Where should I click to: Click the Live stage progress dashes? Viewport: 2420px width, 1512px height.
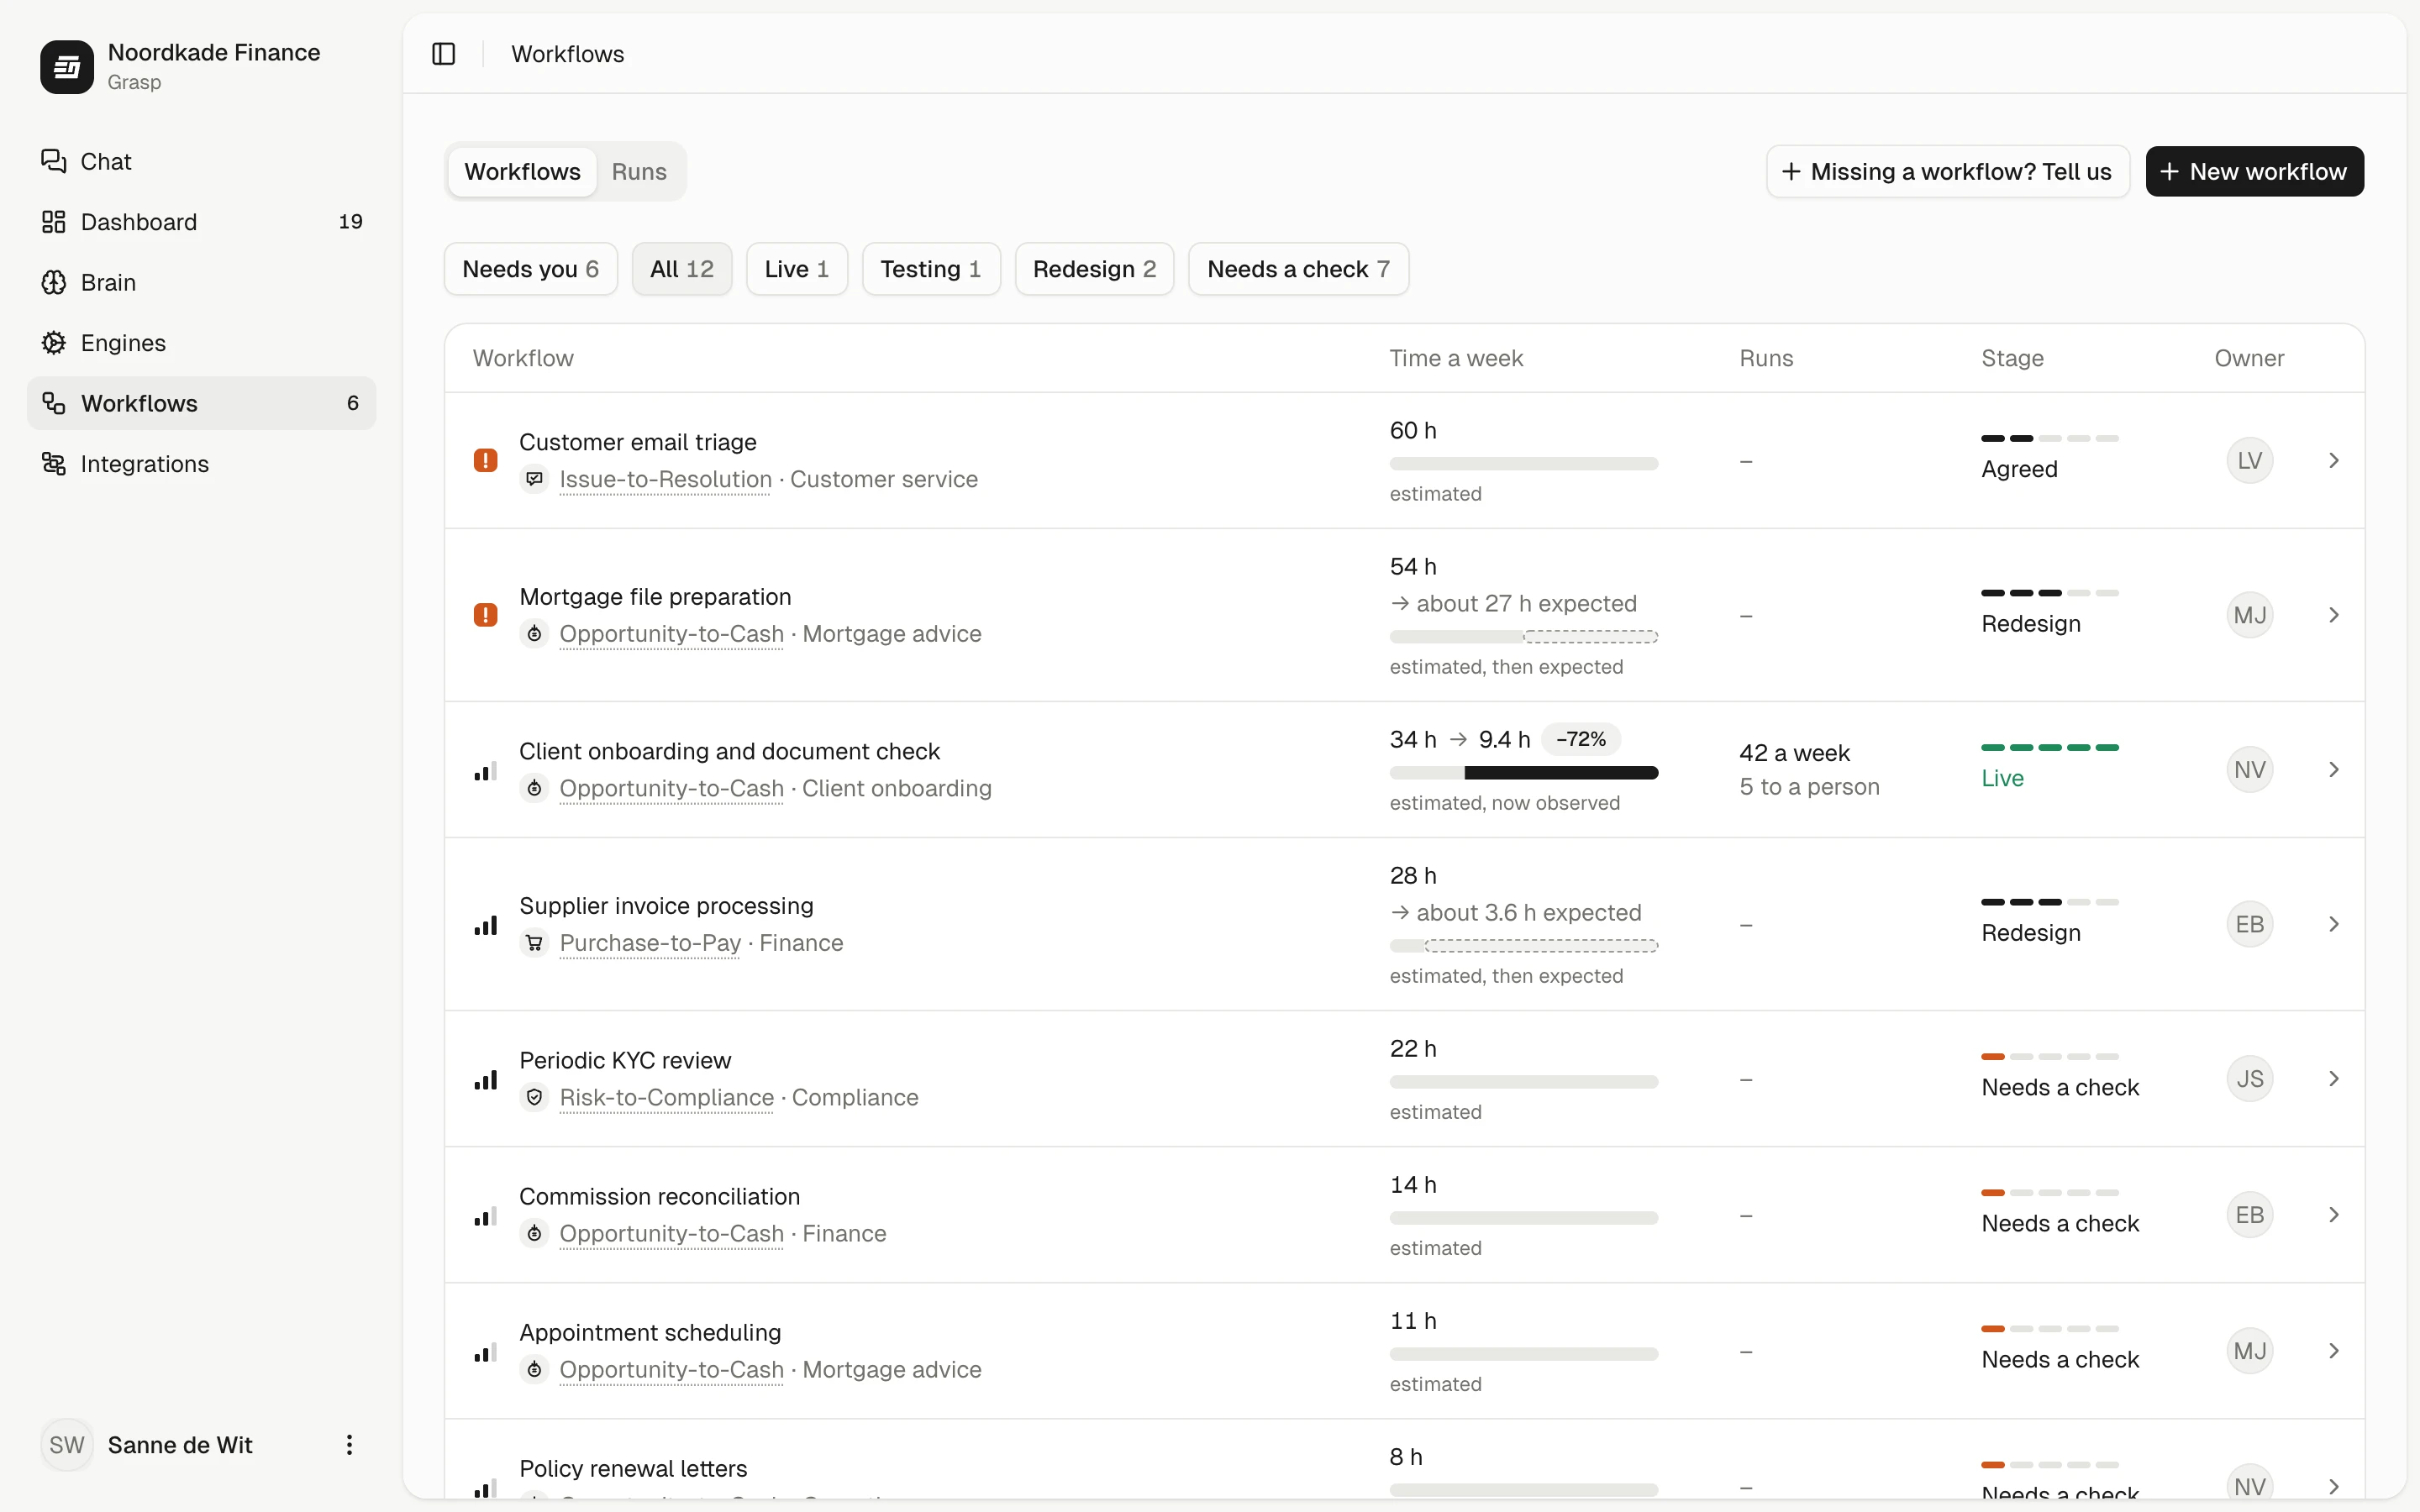[x=2049, y=747]
